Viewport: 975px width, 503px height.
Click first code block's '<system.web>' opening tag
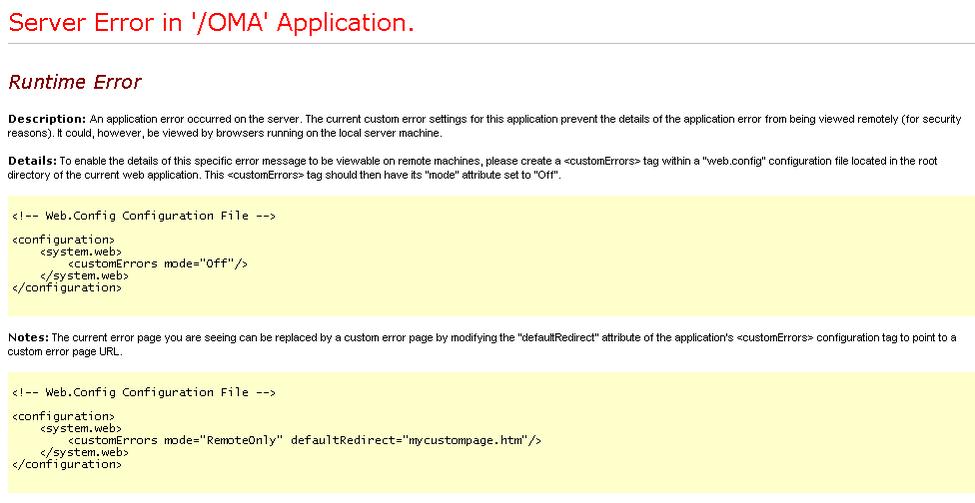pyautogui.click(x=81, y=252)
